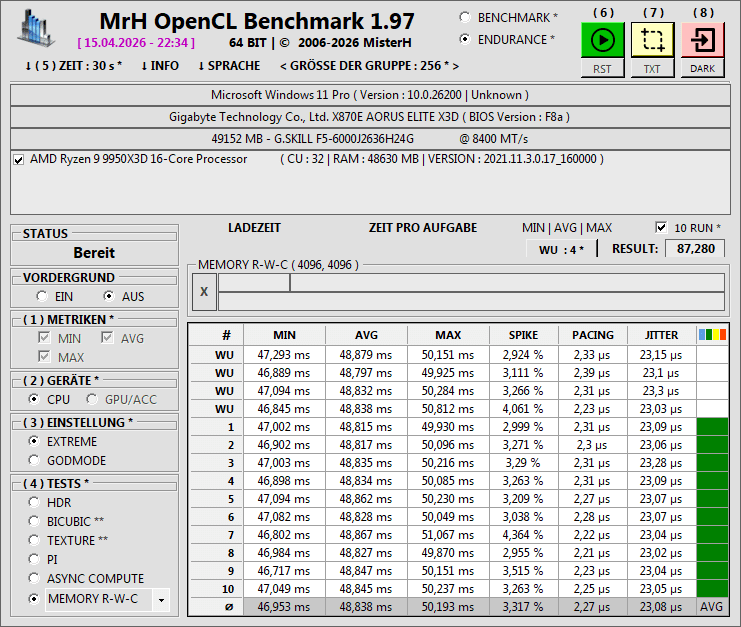Click the X cancel box beside progress bars

coord(204,292)
